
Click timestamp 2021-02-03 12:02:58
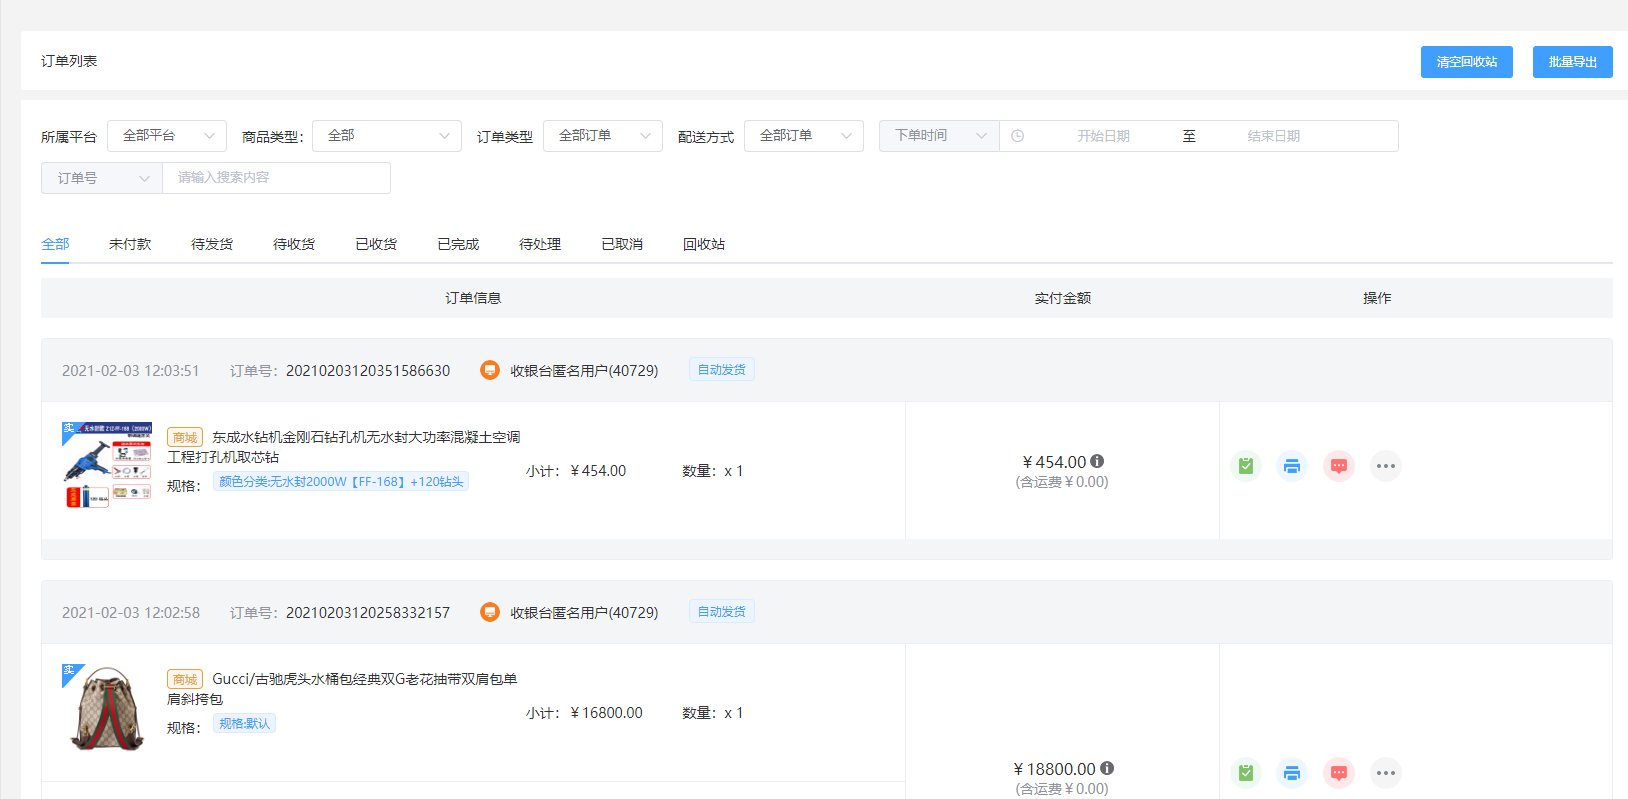(x=131, y=612)
